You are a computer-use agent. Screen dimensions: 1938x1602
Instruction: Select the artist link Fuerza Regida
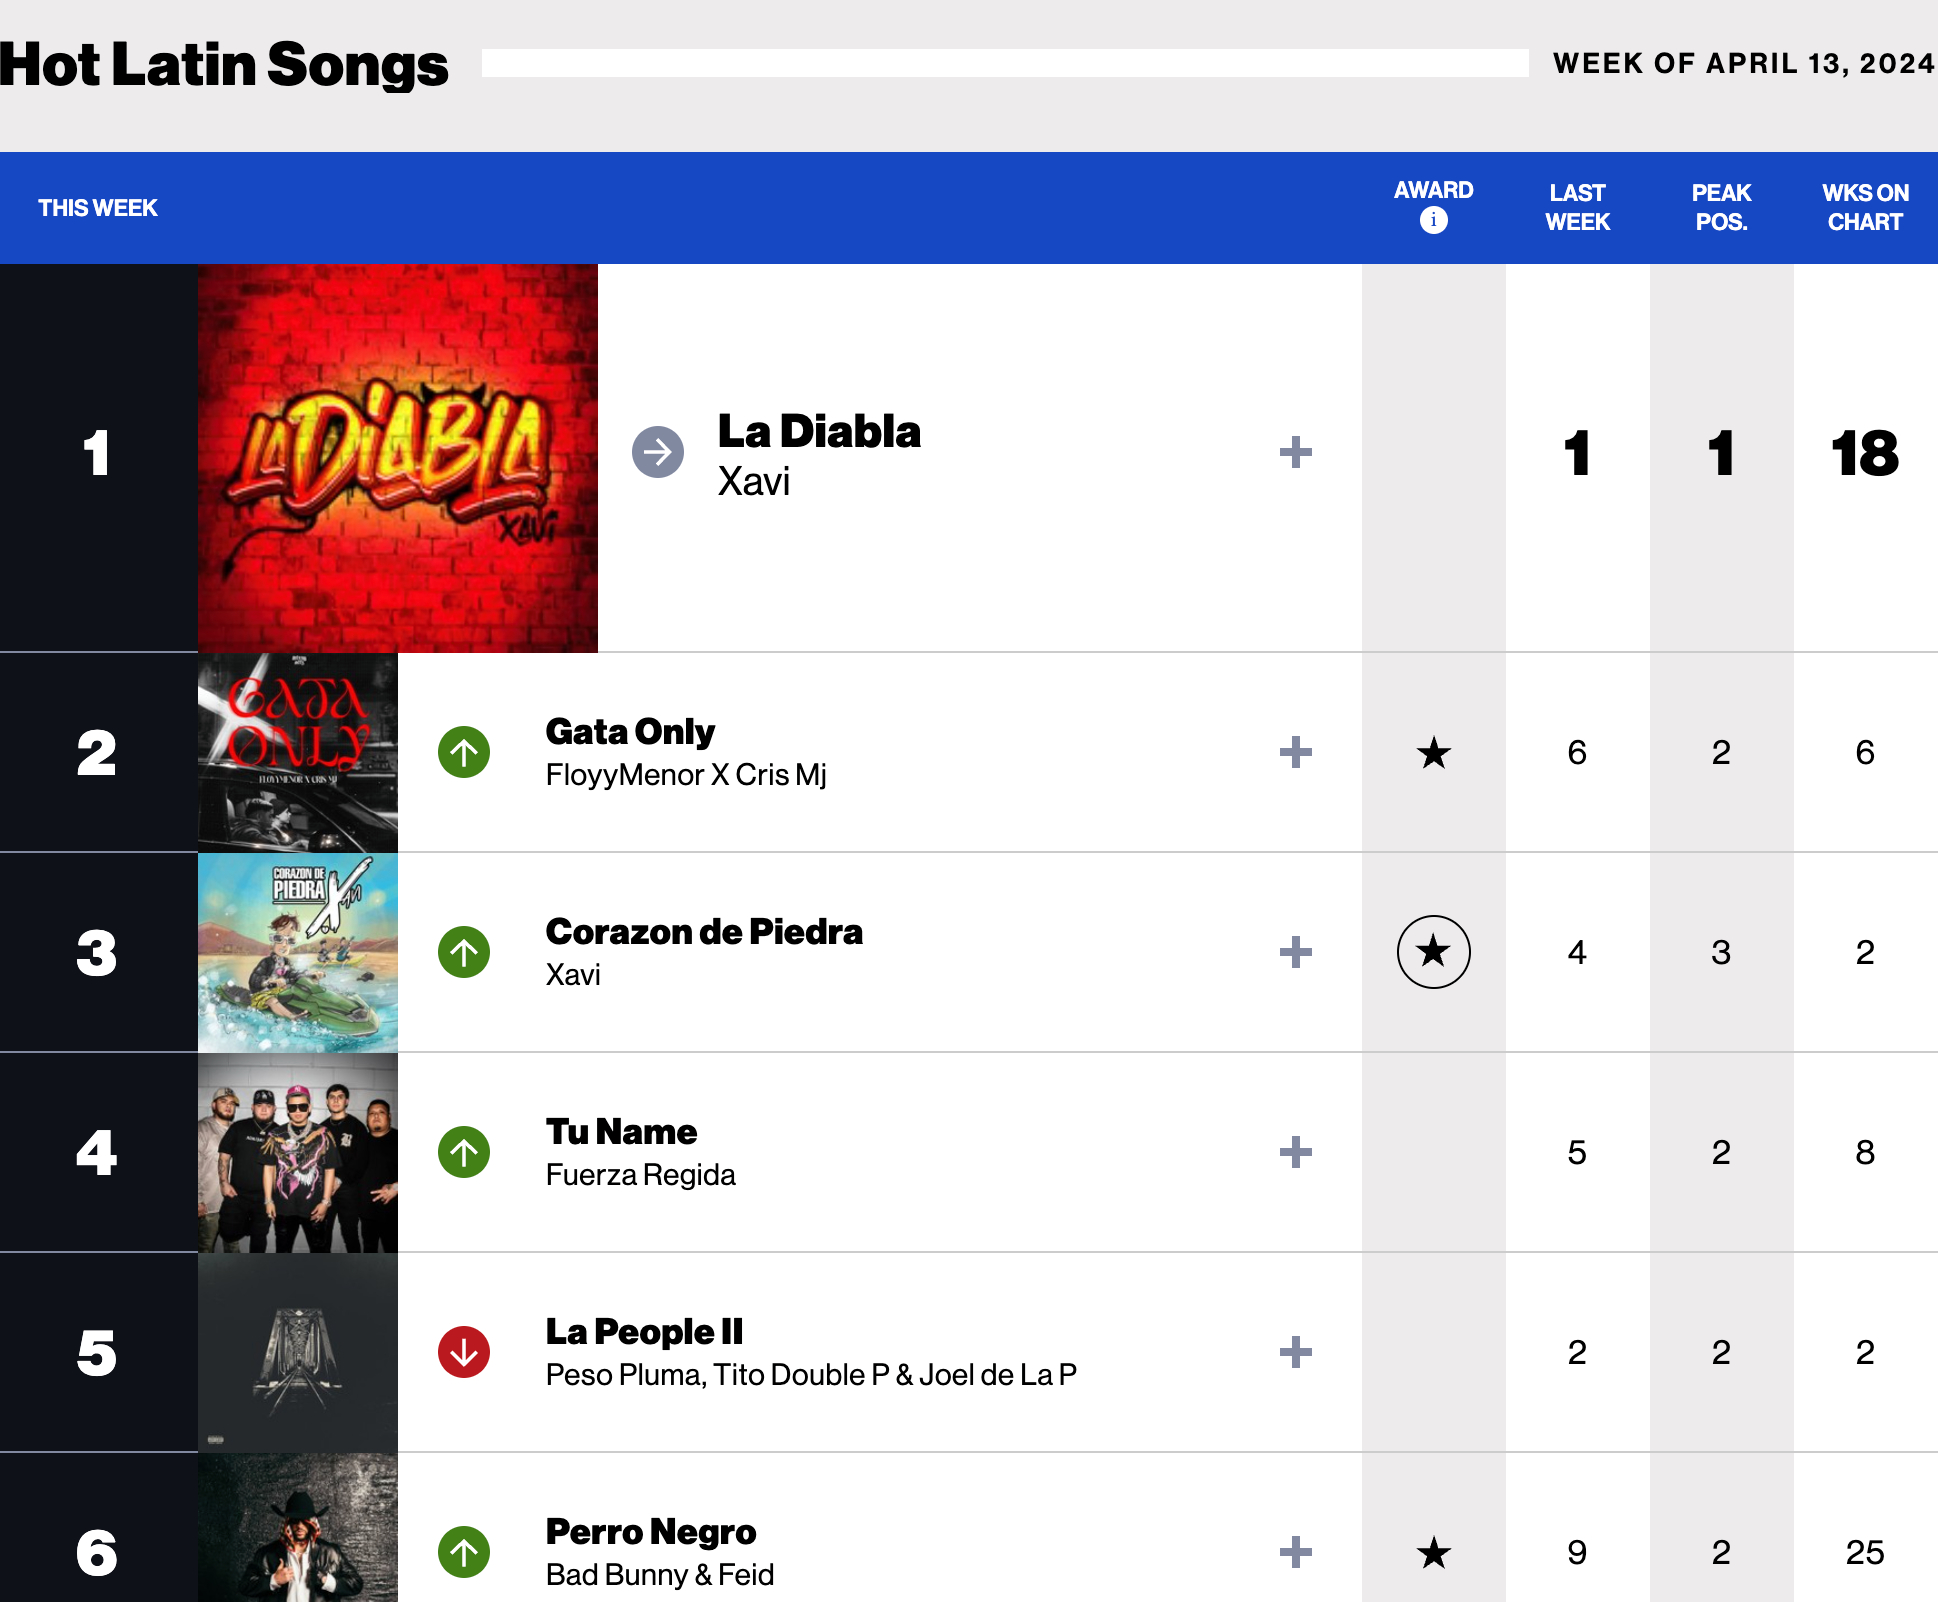click(640, 1175)
